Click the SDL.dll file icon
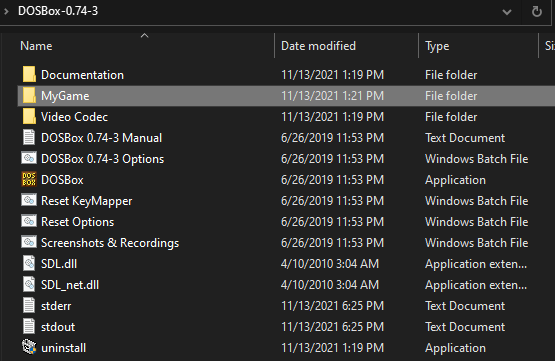The image size is (555, 361). click(x=29, y=263)
